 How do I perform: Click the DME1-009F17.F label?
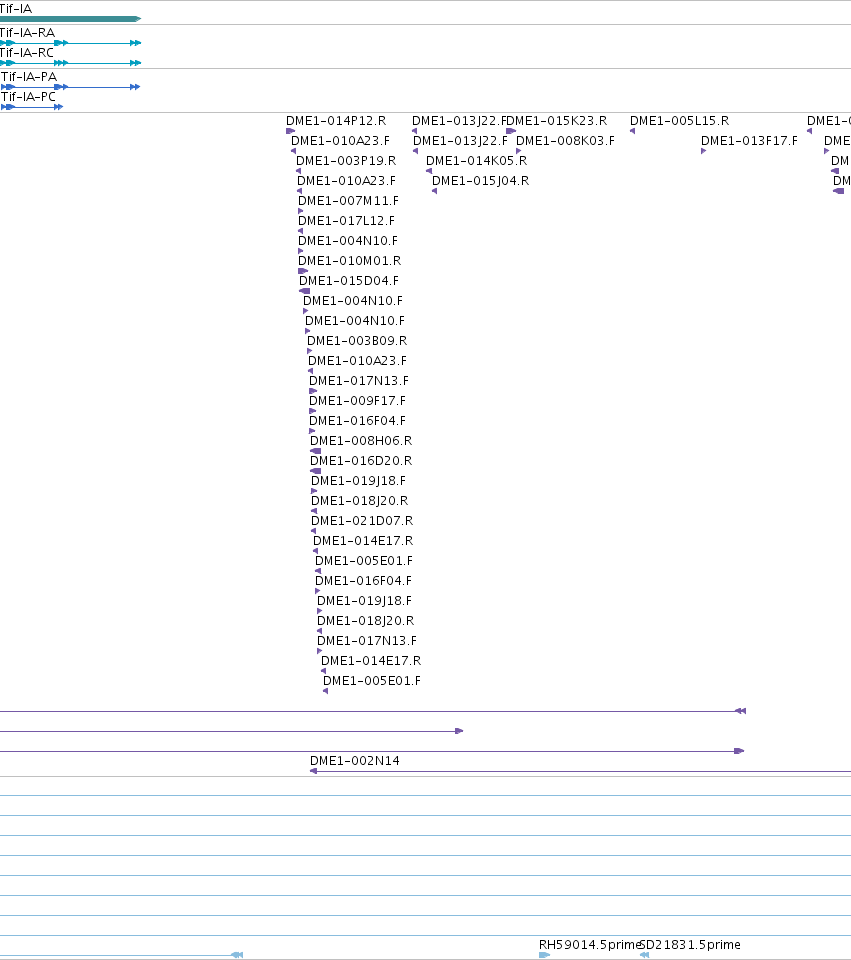[x=358, y=400]
